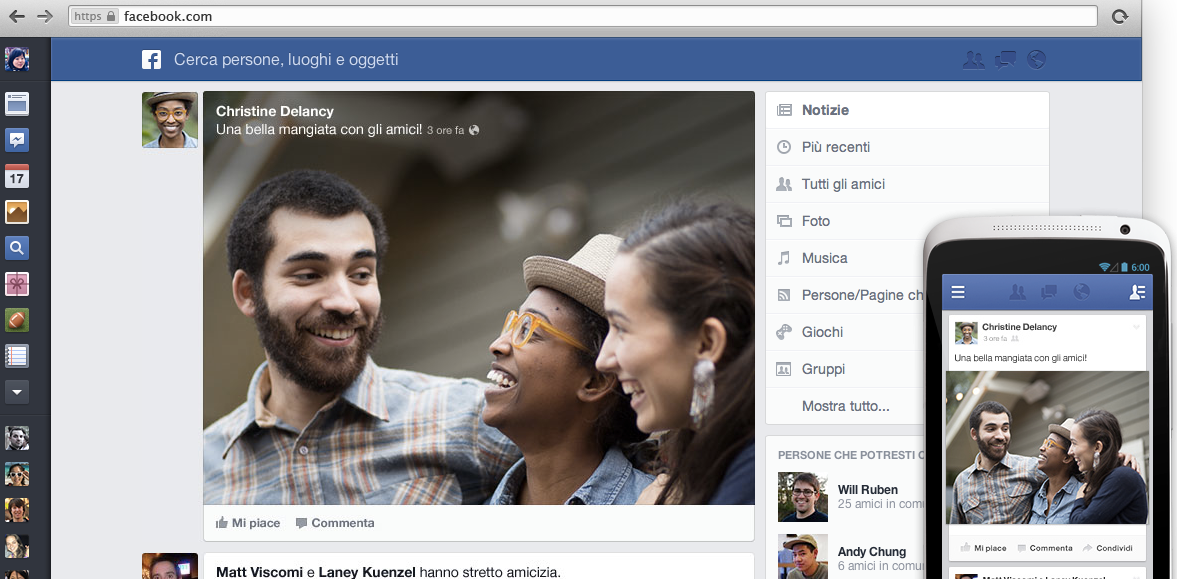Screen dimensions: 1177x579
Task: Tap Christine Delancy's name on the phone post
Action: coord(1019,327)
